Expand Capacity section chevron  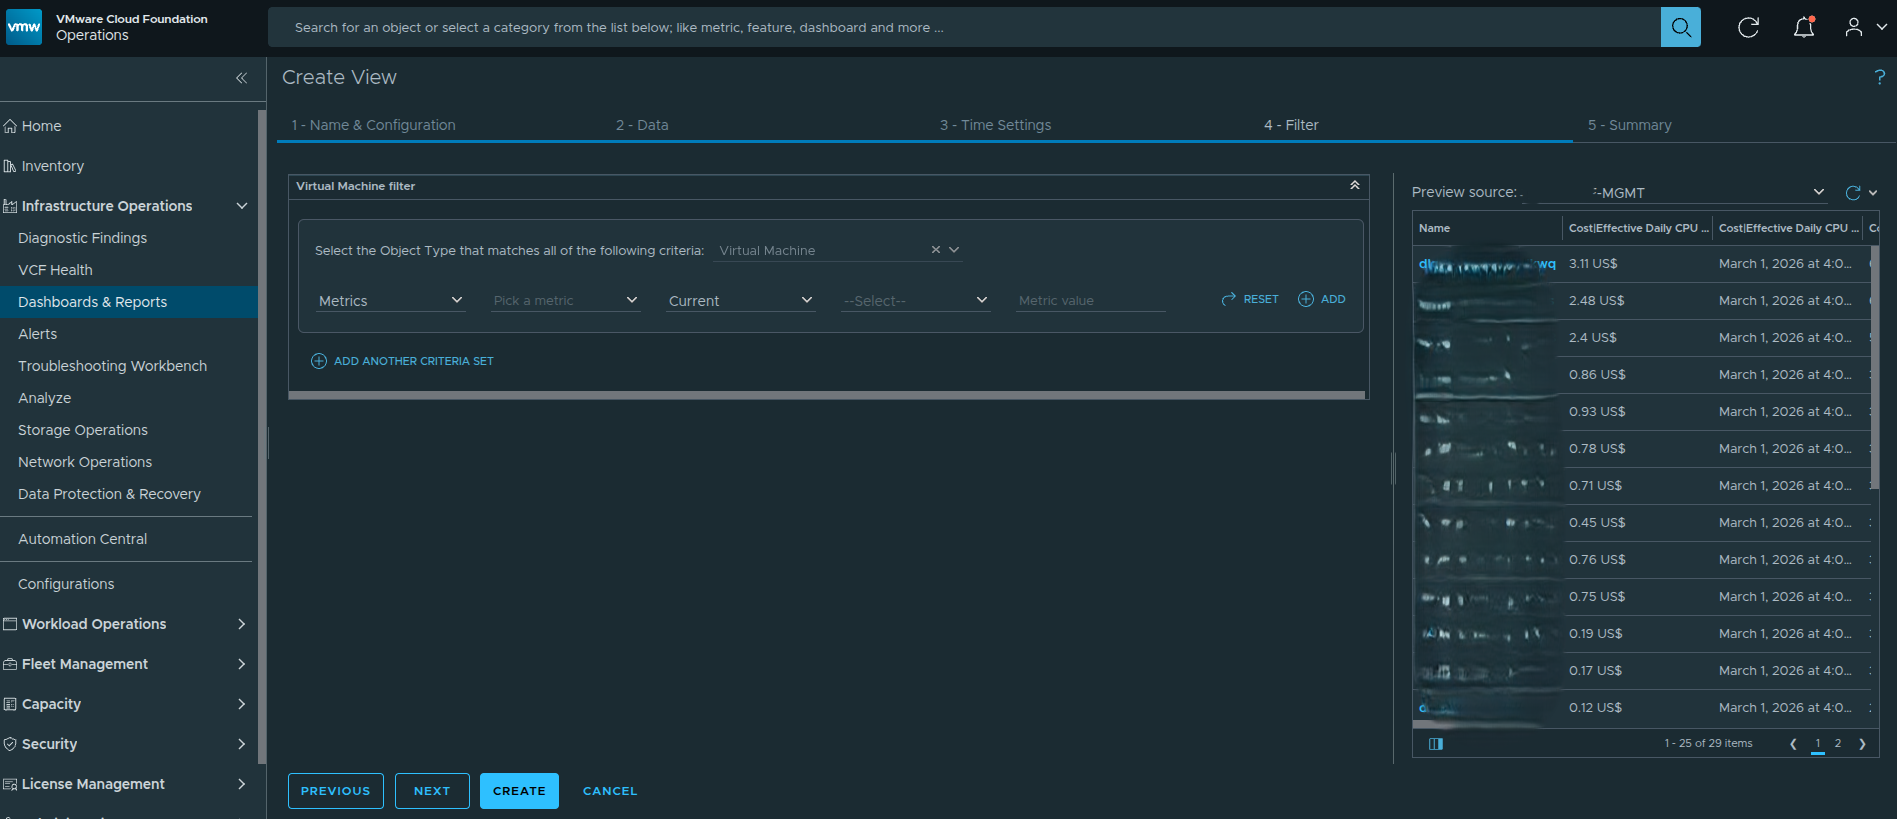point(241,704)
